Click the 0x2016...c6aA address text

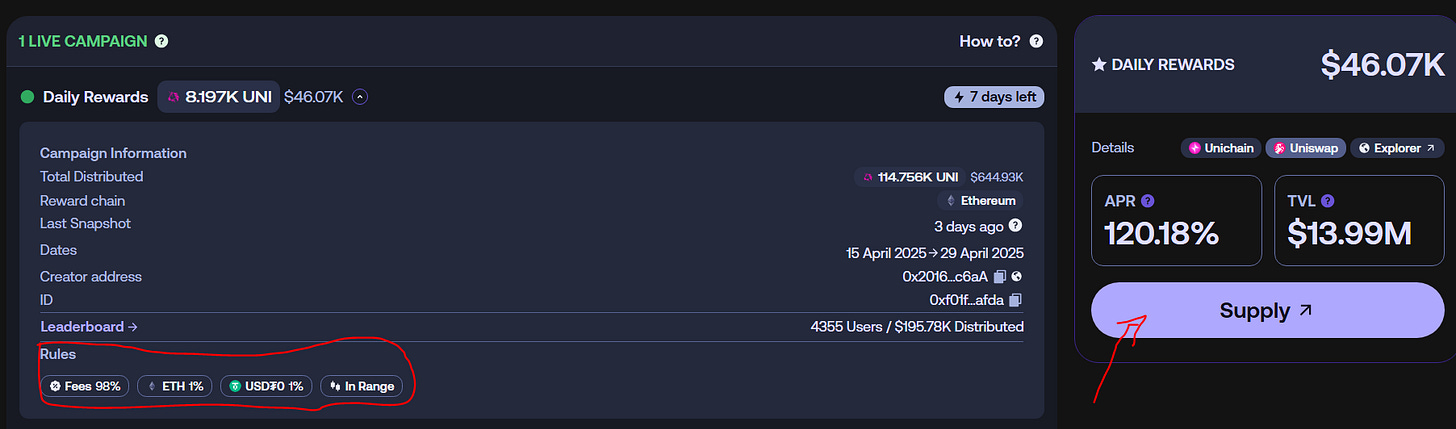point(945,276)
